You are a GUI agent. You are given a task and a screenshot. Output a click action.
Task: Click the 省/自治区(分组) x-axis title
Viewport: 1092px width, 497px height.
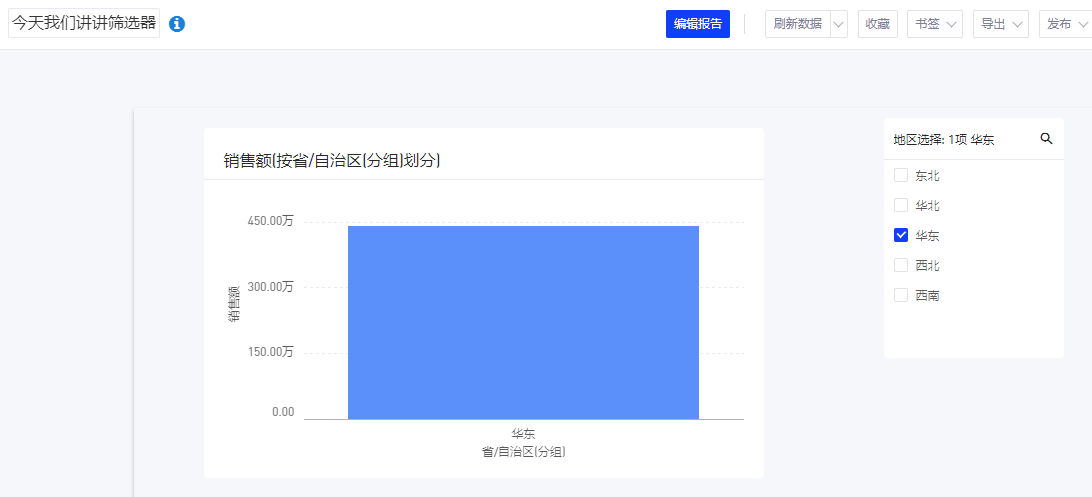point(523,452)
